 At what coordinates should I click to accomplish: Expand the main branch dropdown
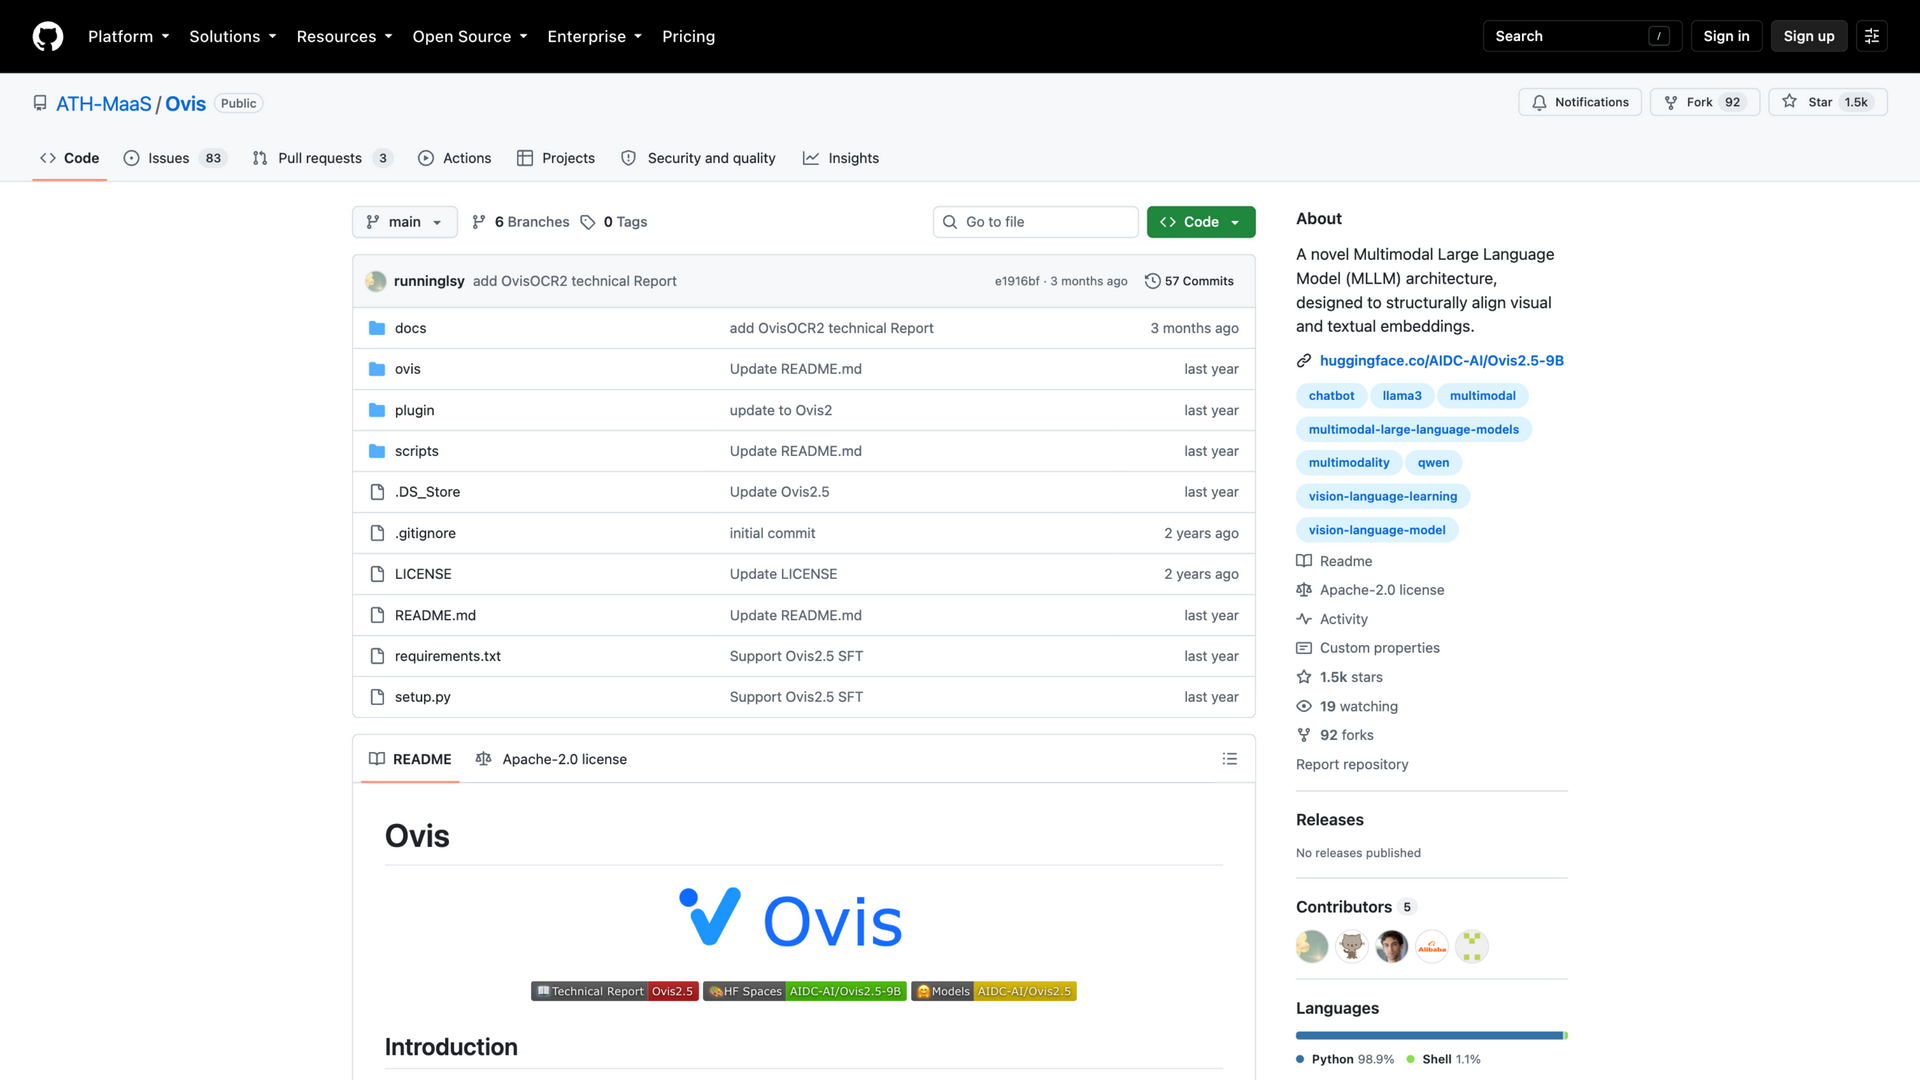click(404, 222)
